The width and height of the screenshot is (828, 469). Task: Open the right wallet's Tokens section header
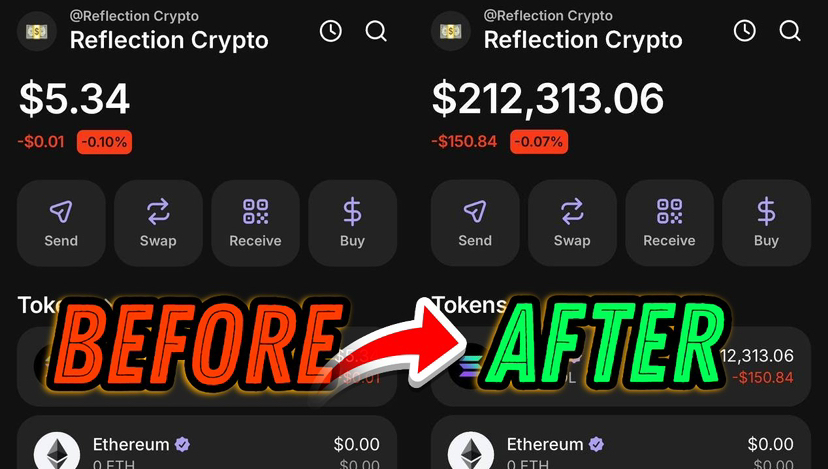(469, 305)
